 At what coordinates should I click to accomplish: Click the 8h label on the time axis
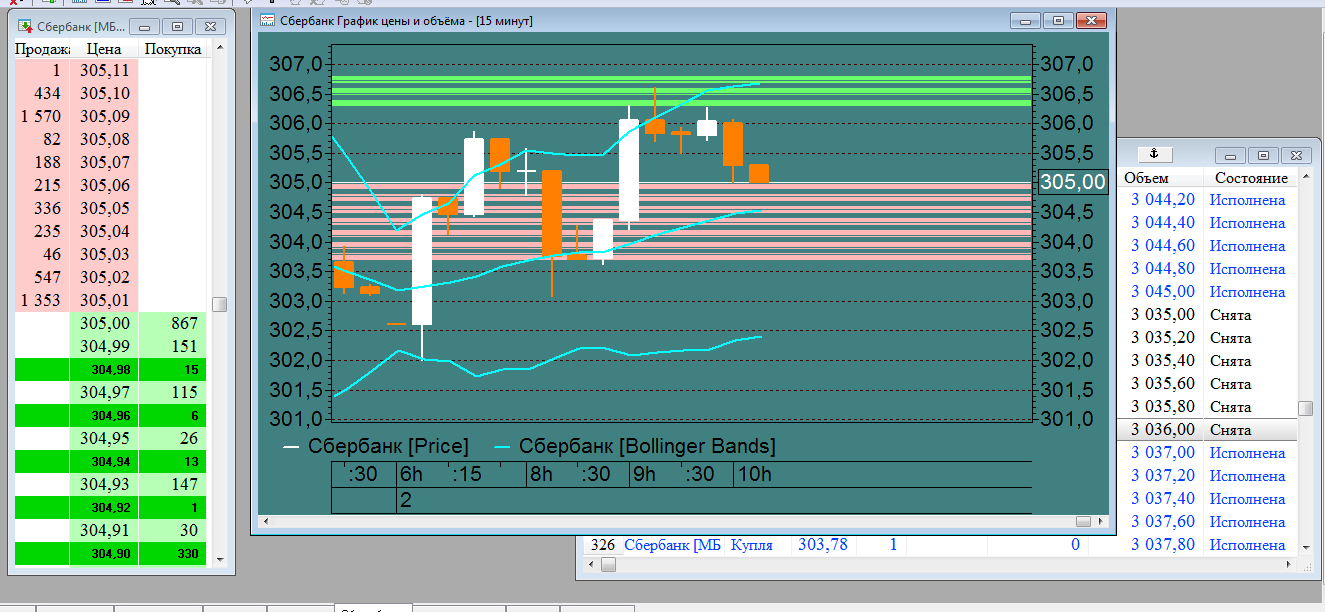point(541,474)
